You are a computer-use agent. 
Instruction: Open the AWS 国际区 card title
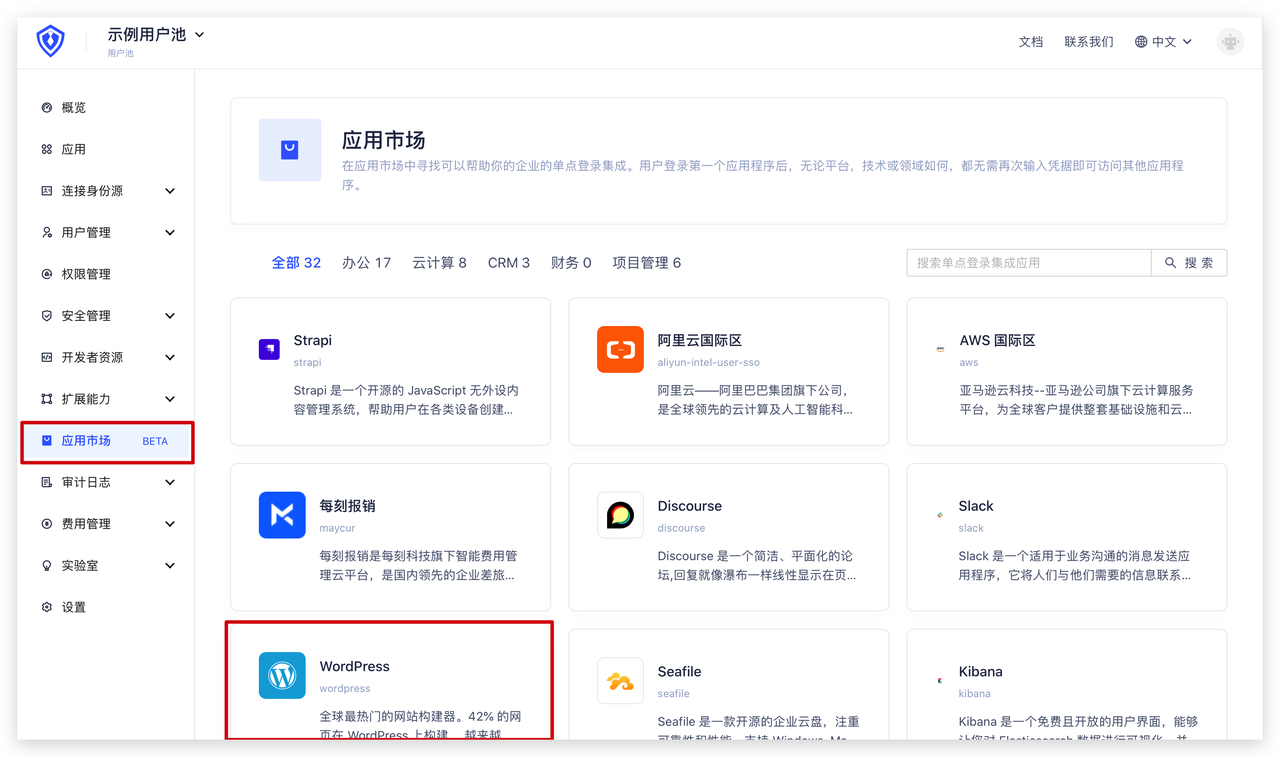997,340
